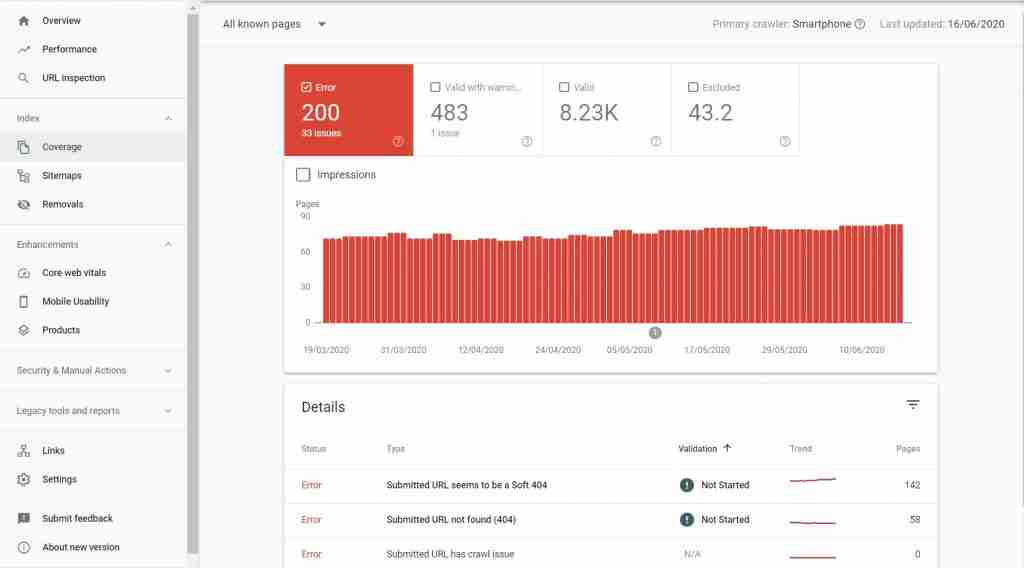Screen dimensions: 1024x568
Task: Click the Removals crossed-eye icon
Action: tap(24, 204)
